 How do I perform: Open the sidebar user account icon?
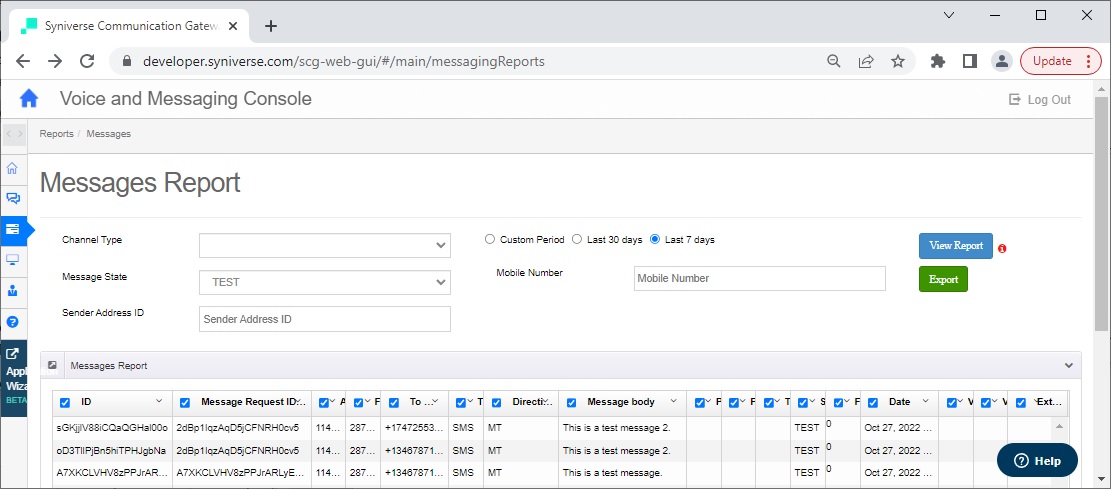12,291
